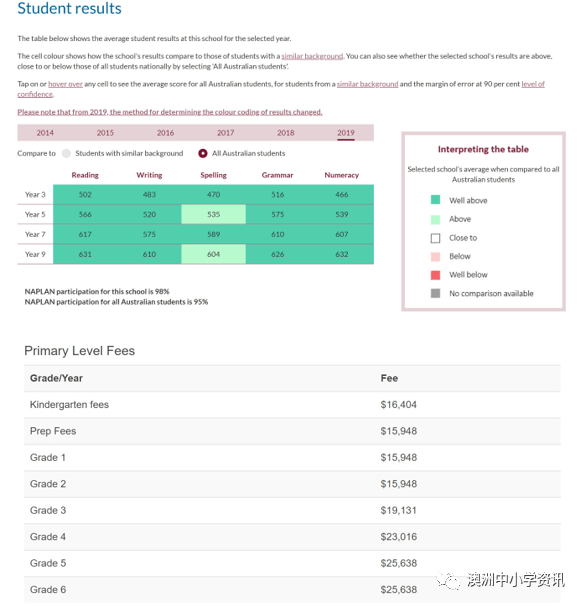
Task: Switch to the 2014 results tab
Action: 45,133
